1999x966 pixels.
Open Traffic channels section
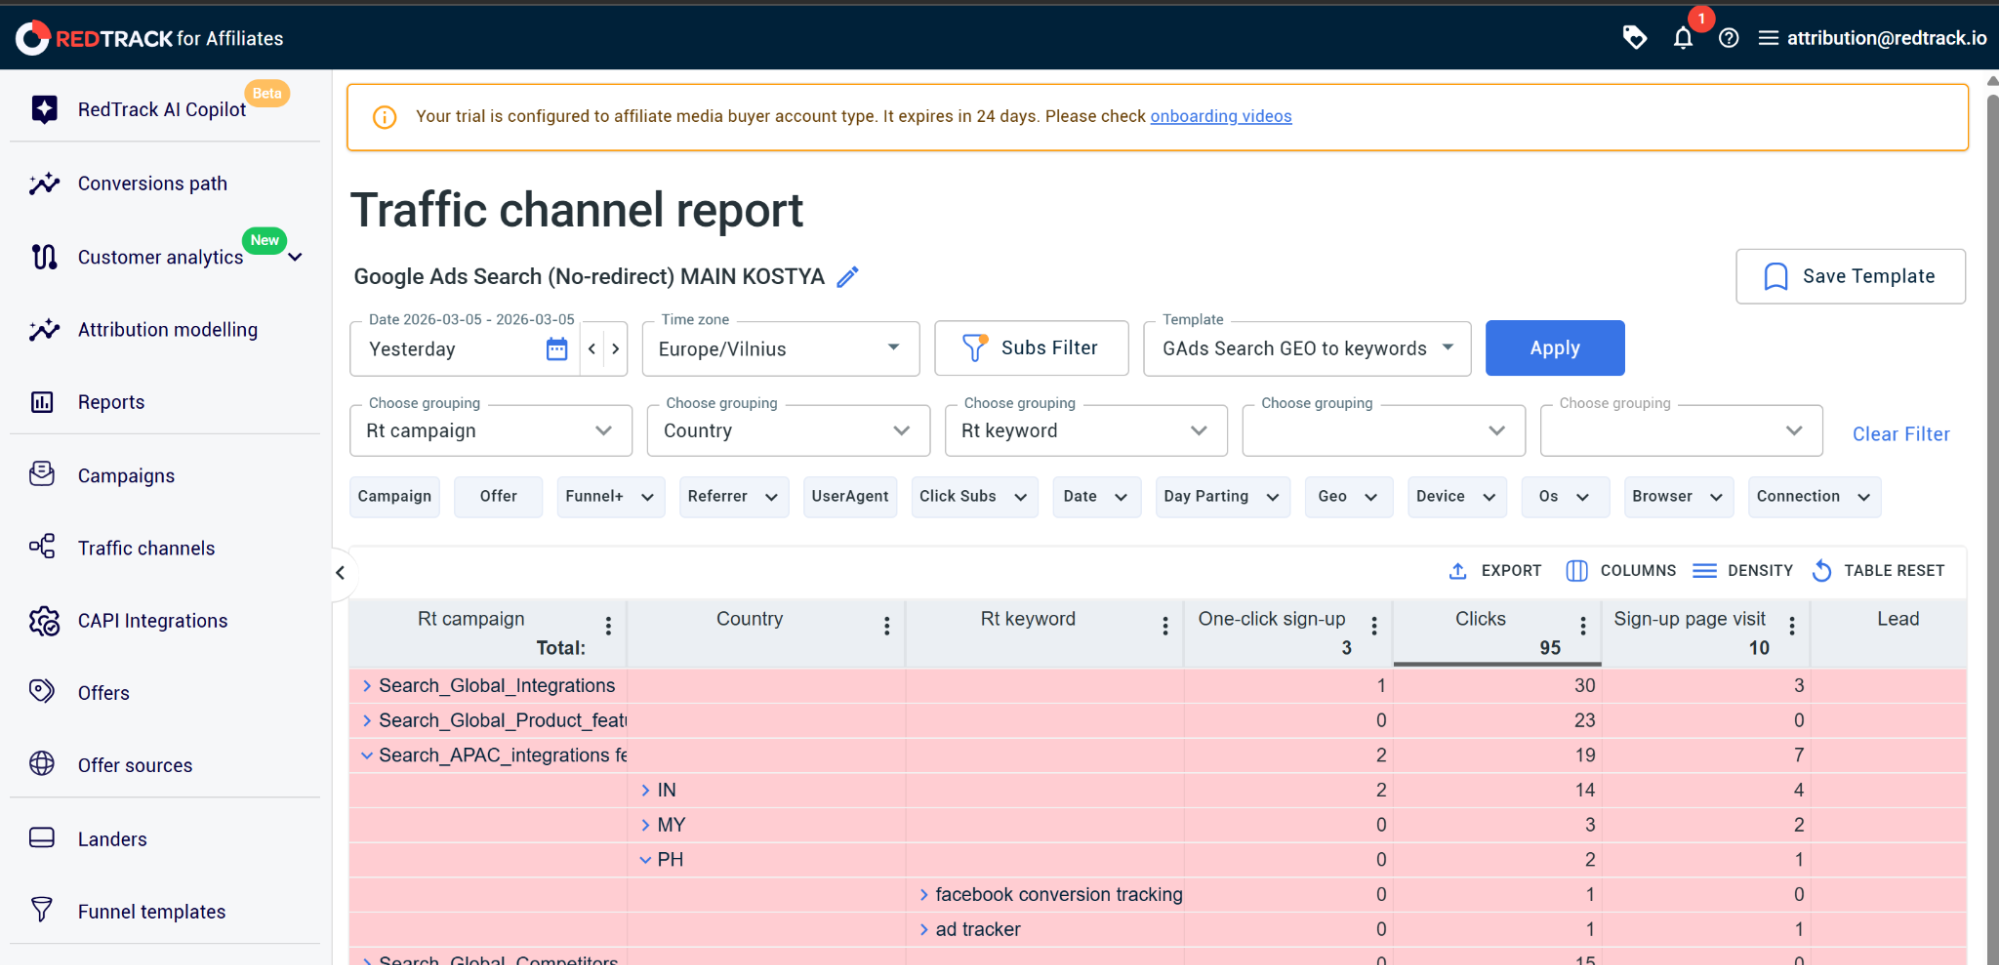tap(146, 548)
